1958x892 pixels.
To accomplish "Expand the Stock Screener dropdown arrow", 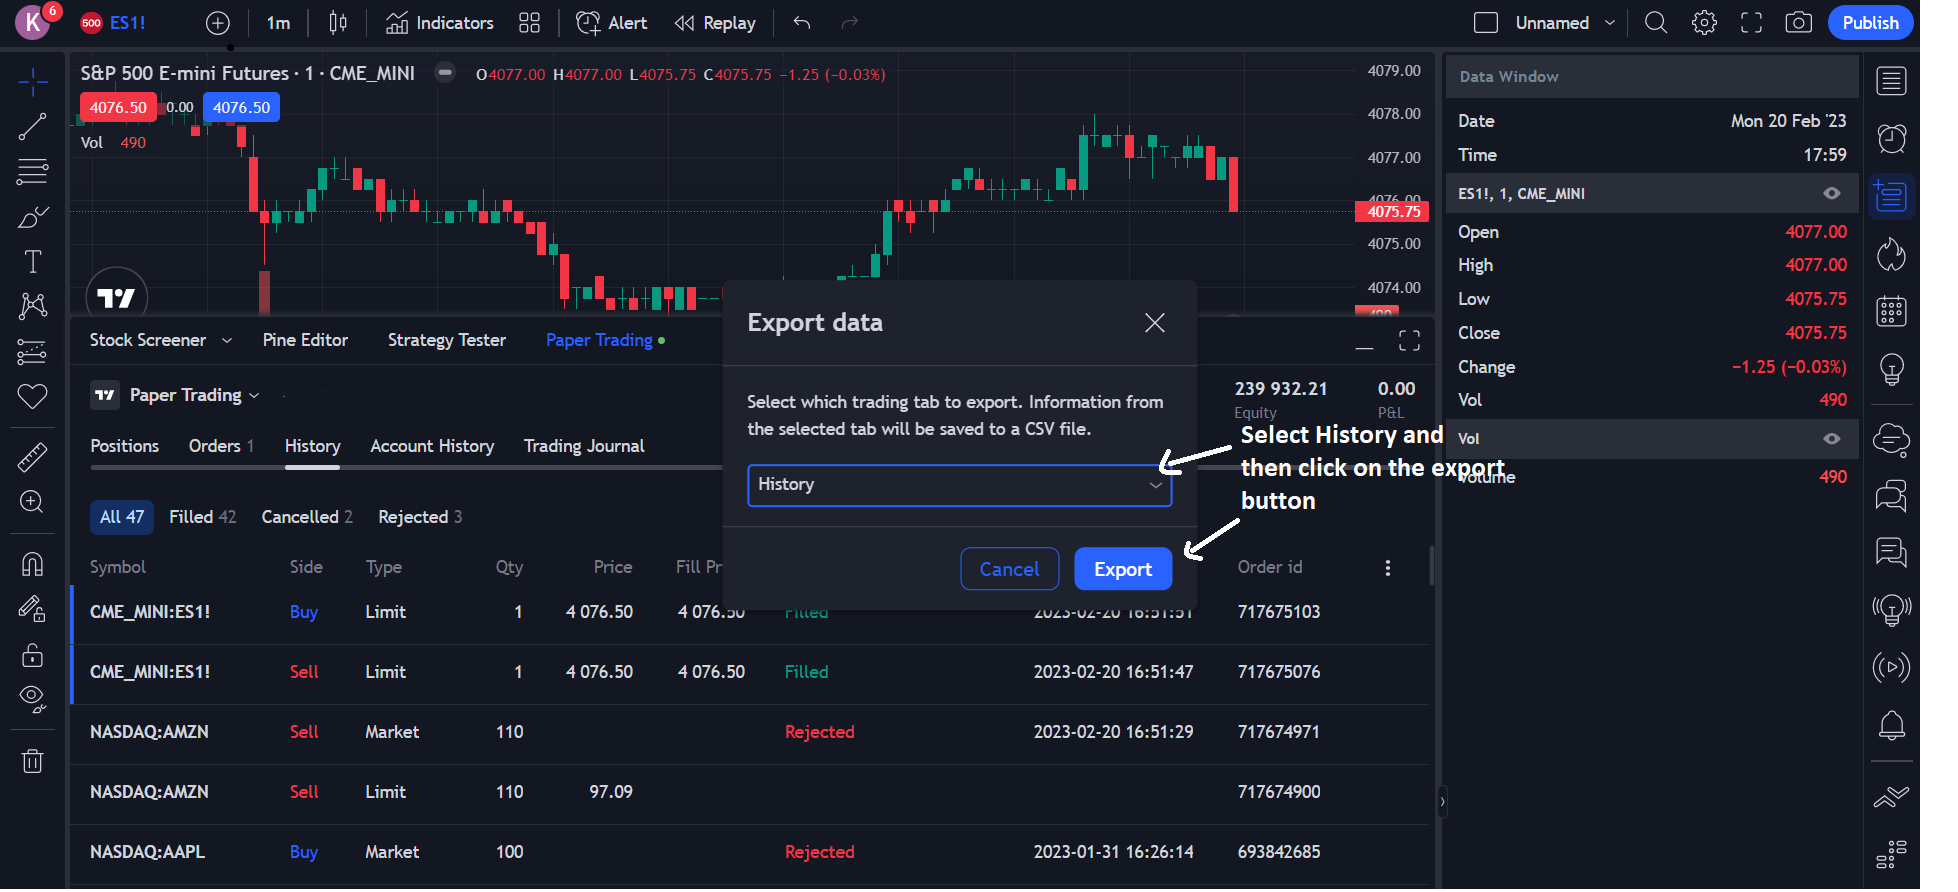I will click(x=227, y=341).
